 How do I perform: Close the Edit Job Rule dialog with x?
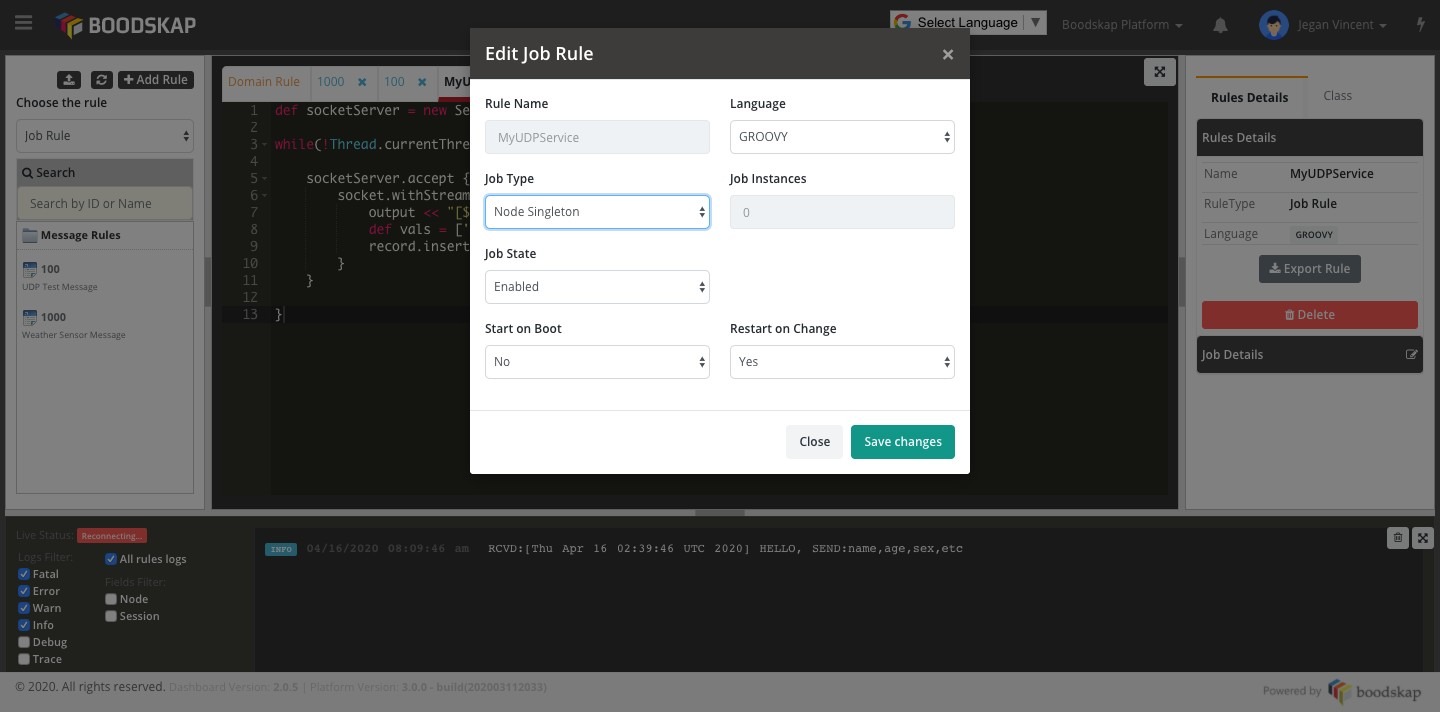(x=948, y=54)
